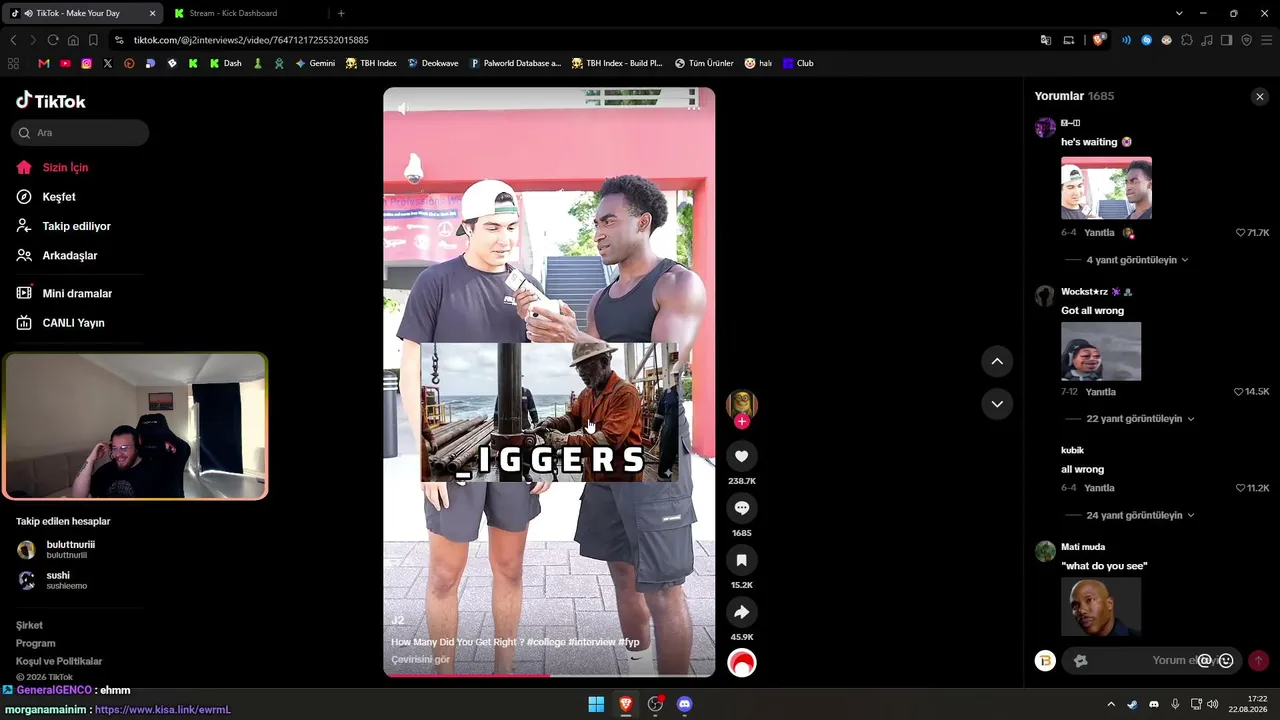Open the Extensions puzzle icon
1280x720 pixels.
pos(1187,40)
